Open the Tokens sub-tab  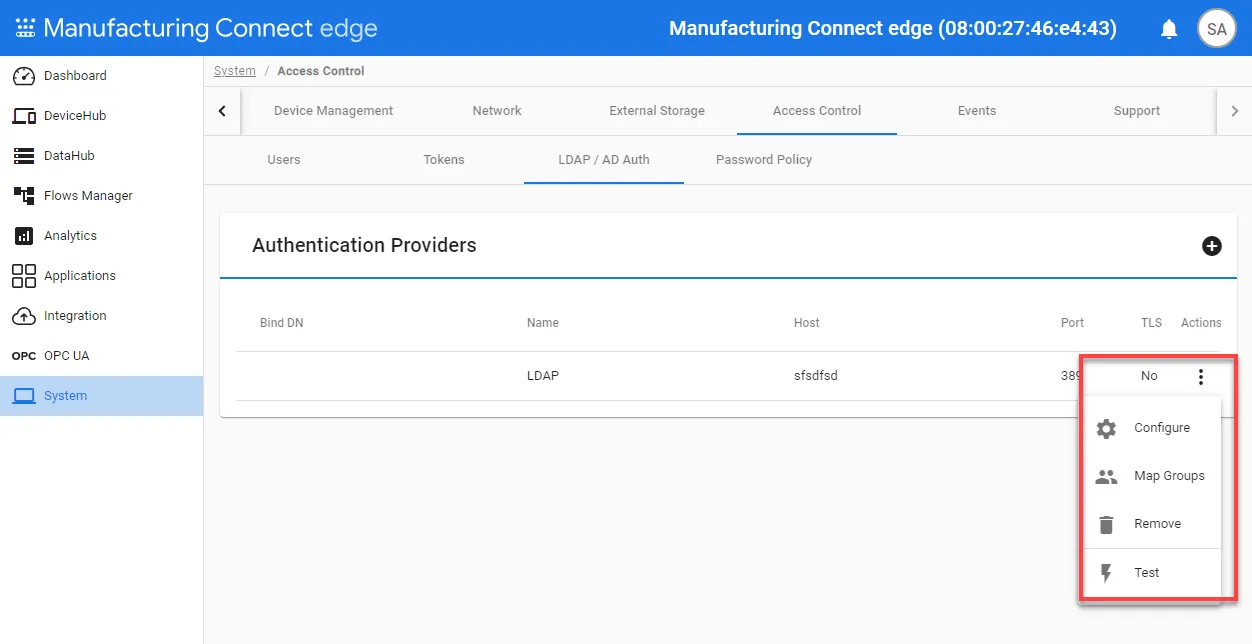pyautogui.click(x=444, y=160)
